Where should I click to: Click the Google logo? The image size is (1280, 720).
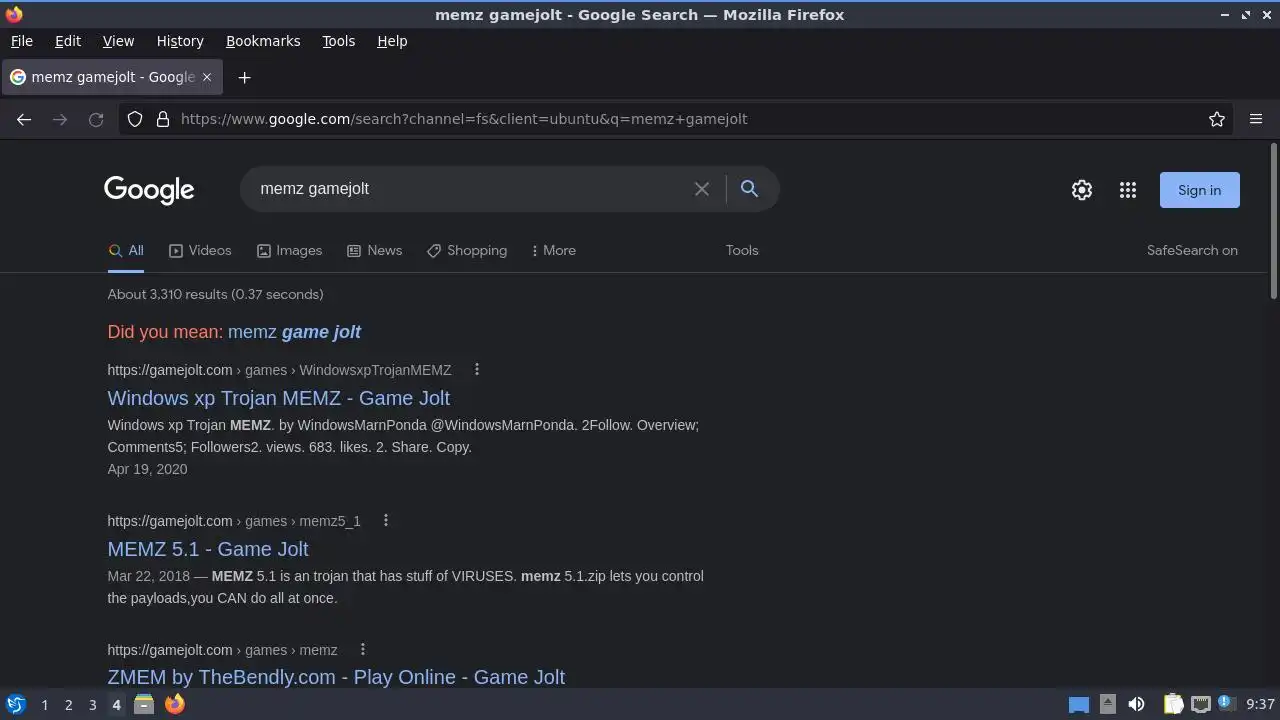click(149, 190)
